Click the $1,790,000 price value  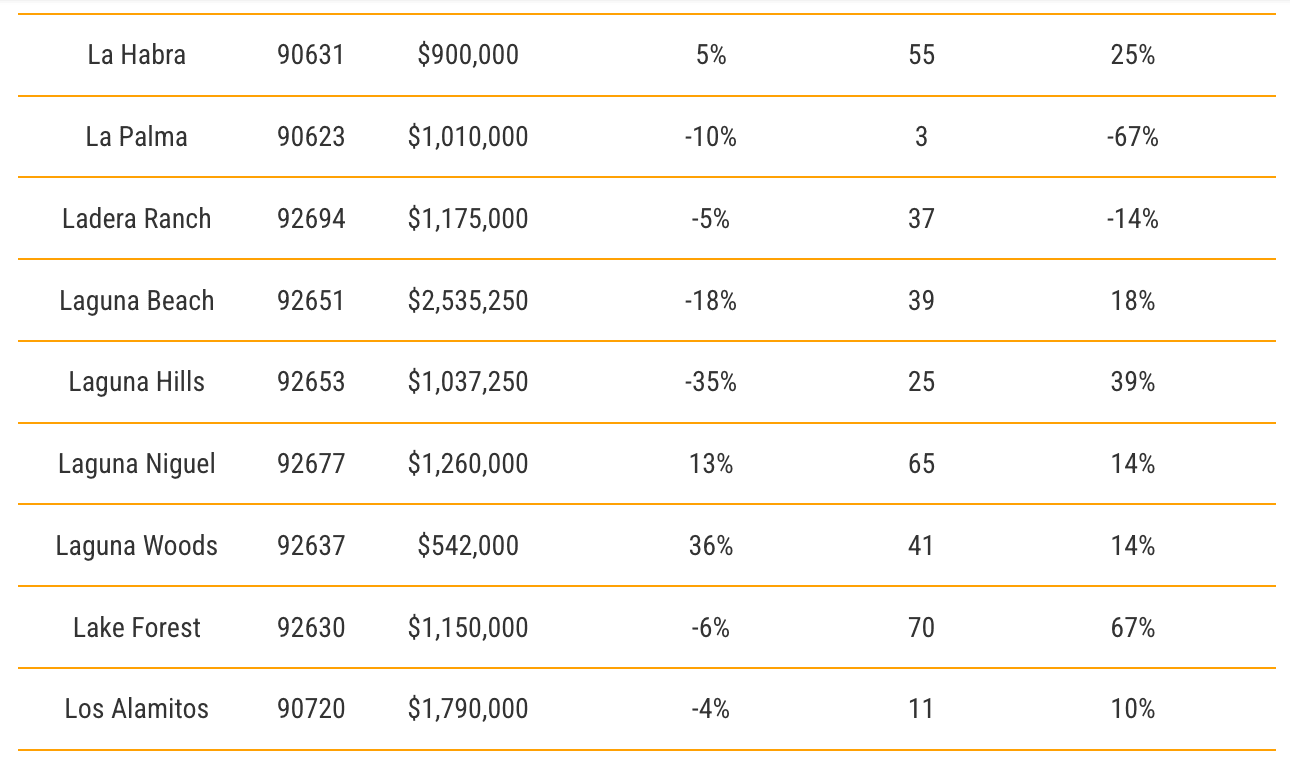(x=468, y=709)
